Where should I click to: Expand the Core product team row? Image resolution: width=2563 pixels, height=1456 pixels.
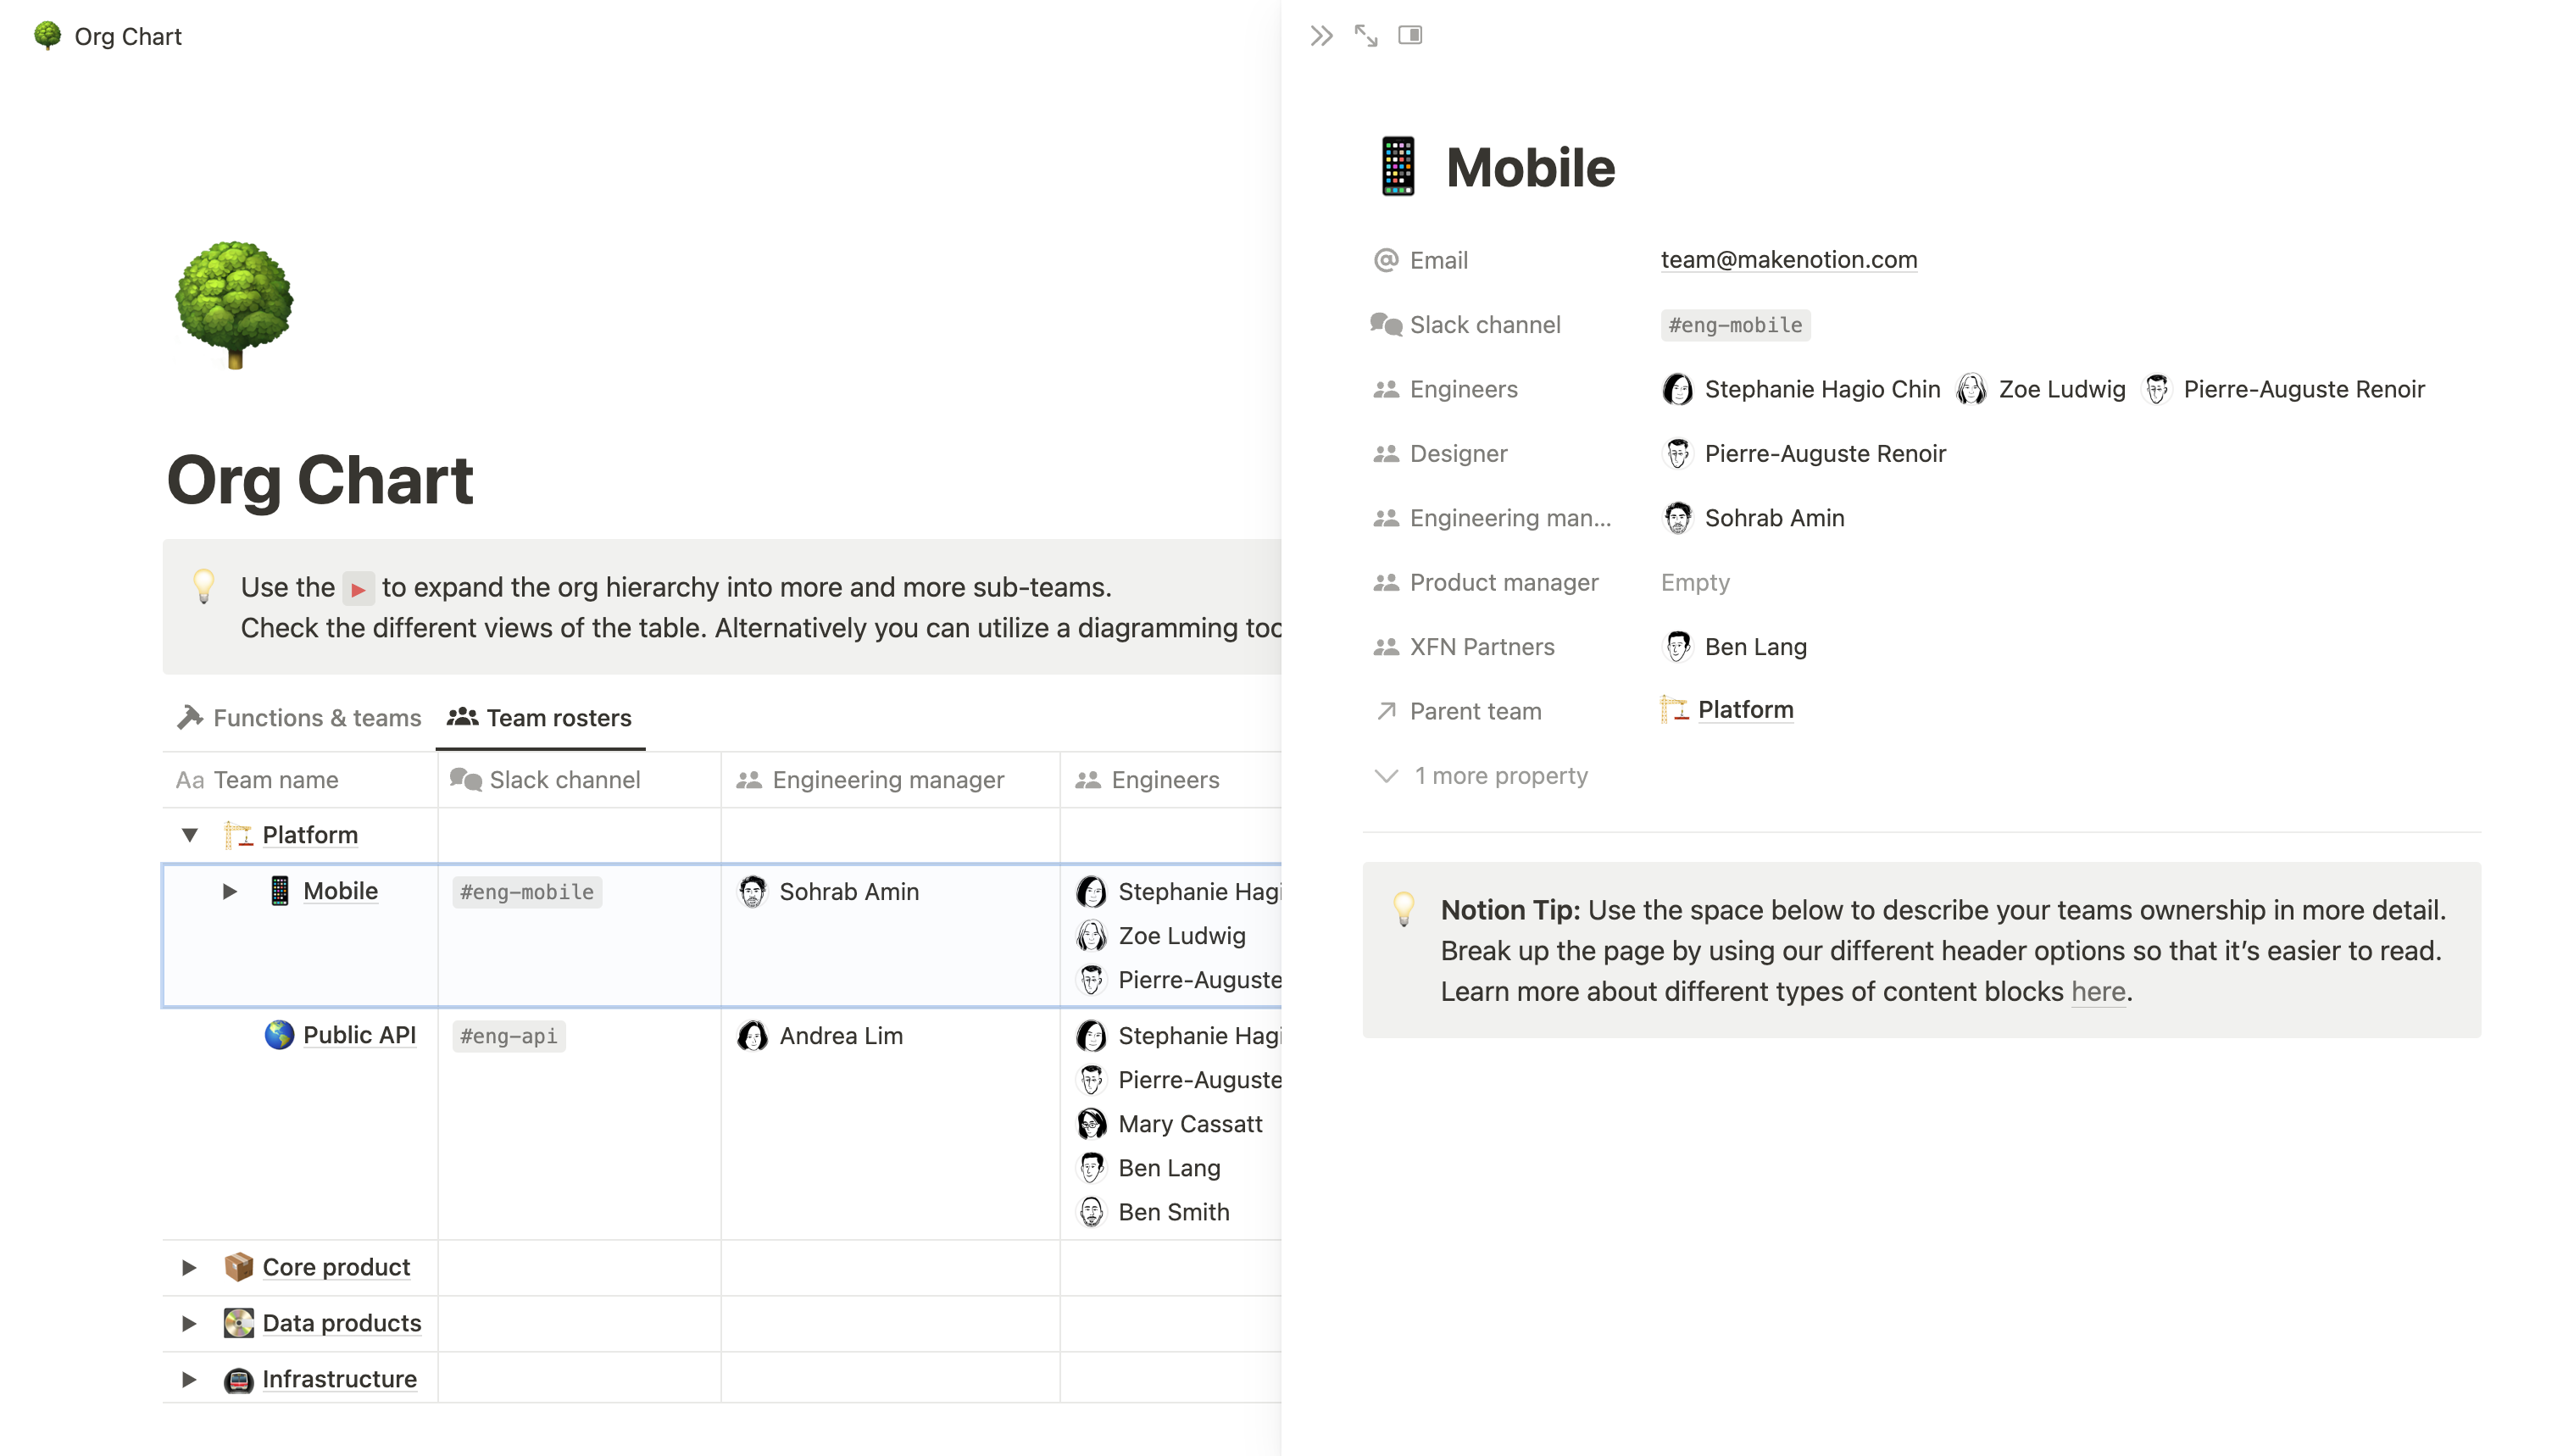[190, 1267]
